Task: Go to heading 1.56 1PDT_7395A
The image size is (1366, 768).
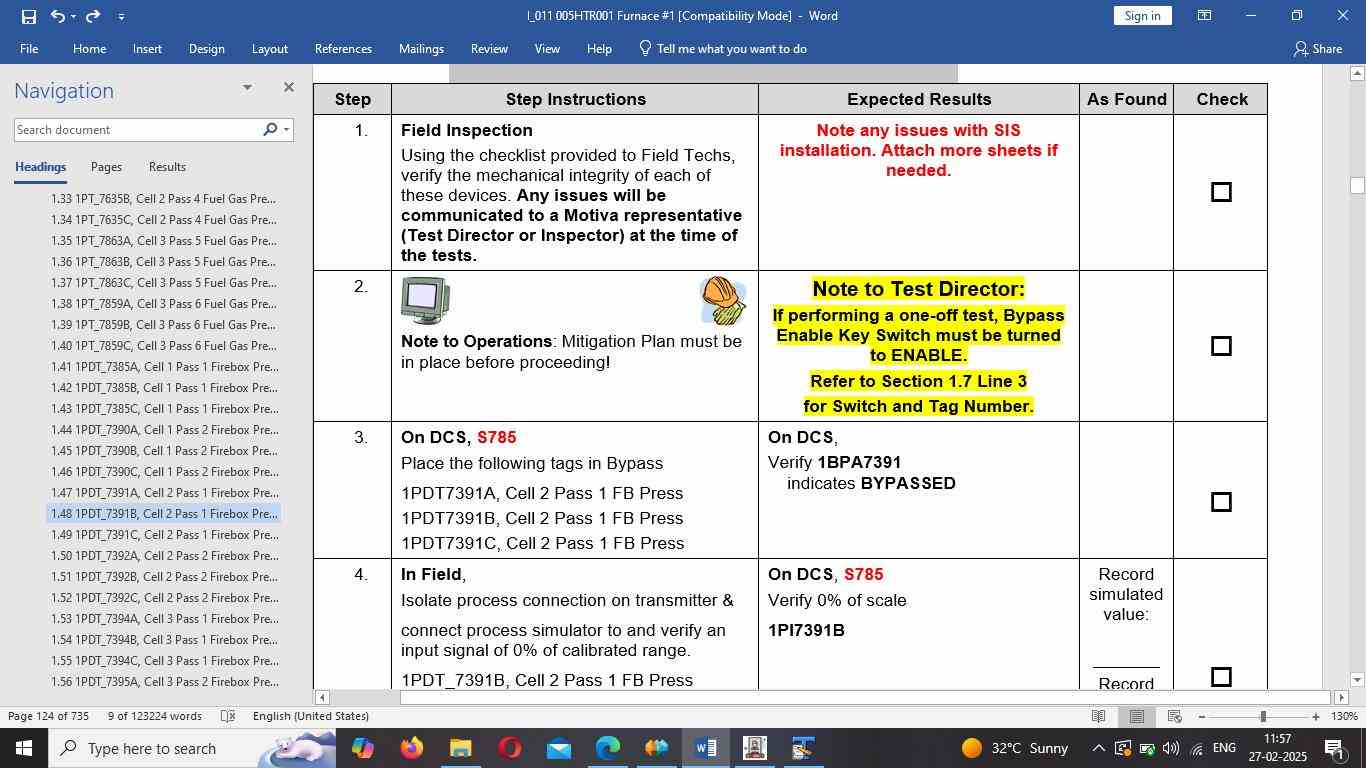Action: click(164, 682)
